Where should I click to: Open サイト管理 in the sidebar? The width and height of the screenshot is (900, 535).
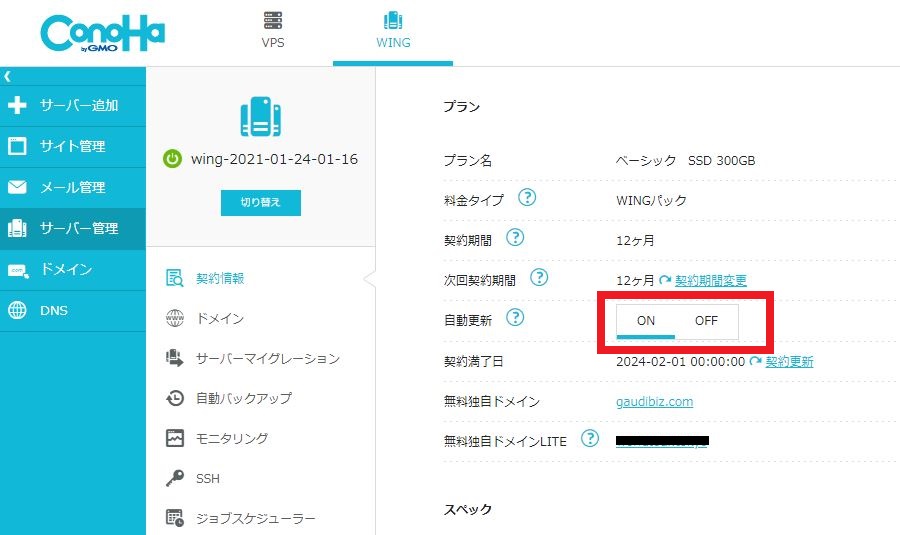[73, 147]
